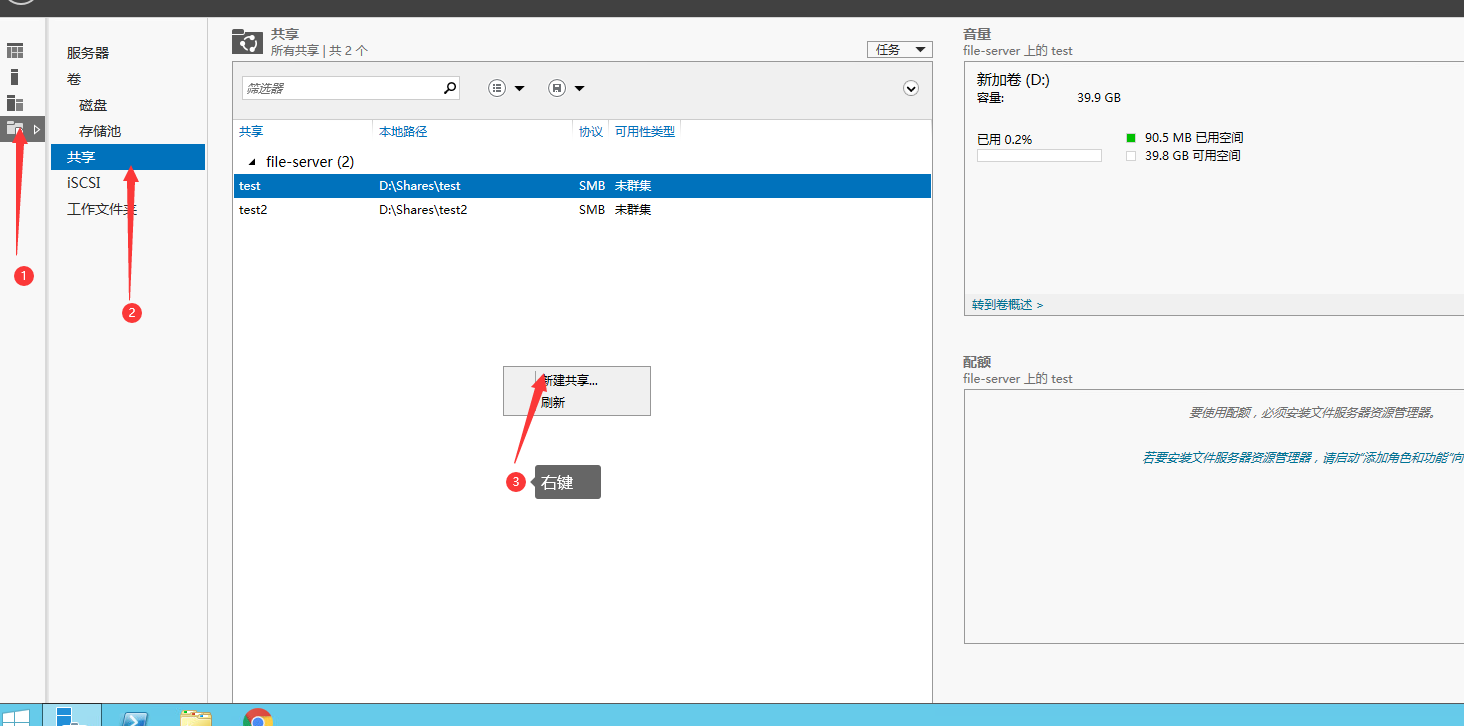This screenshot has height=726, width=1464.
Task: Sort by the 协议 column header
Action: (591, 131)
